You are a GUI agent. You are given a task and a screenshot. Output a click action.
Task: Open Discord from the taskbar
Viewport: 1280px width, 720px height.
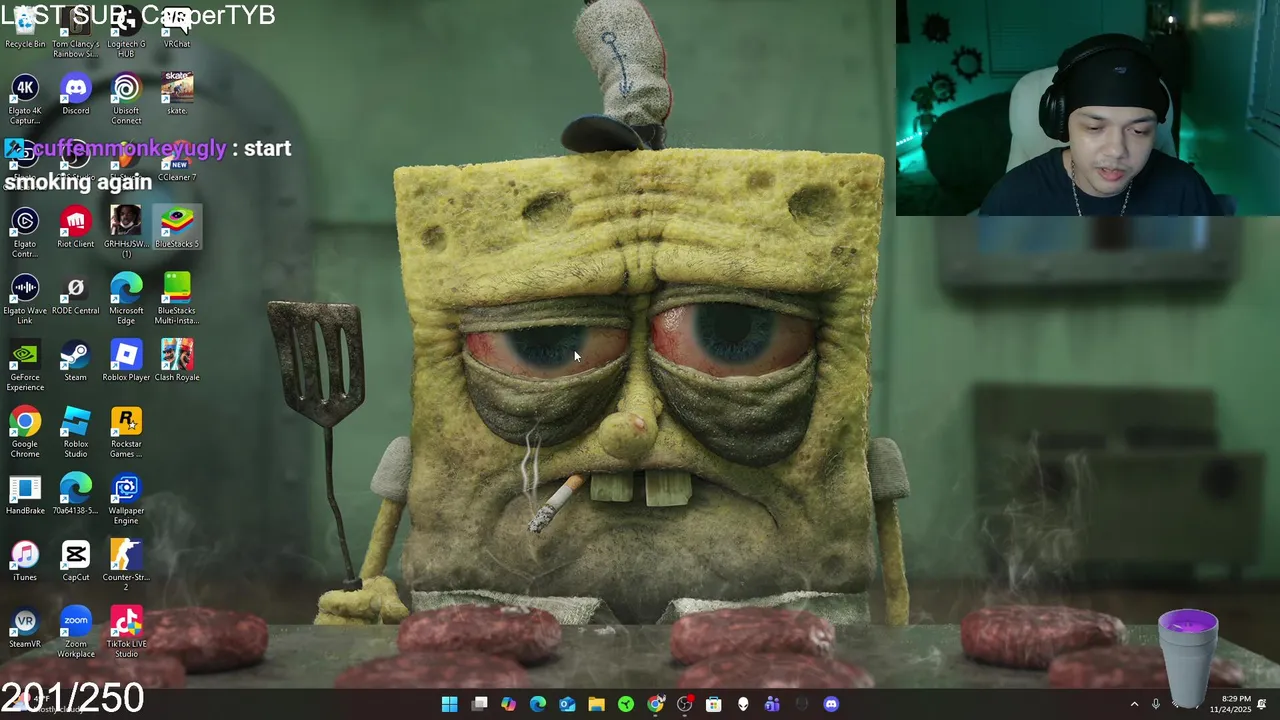[x=831, y=704]
